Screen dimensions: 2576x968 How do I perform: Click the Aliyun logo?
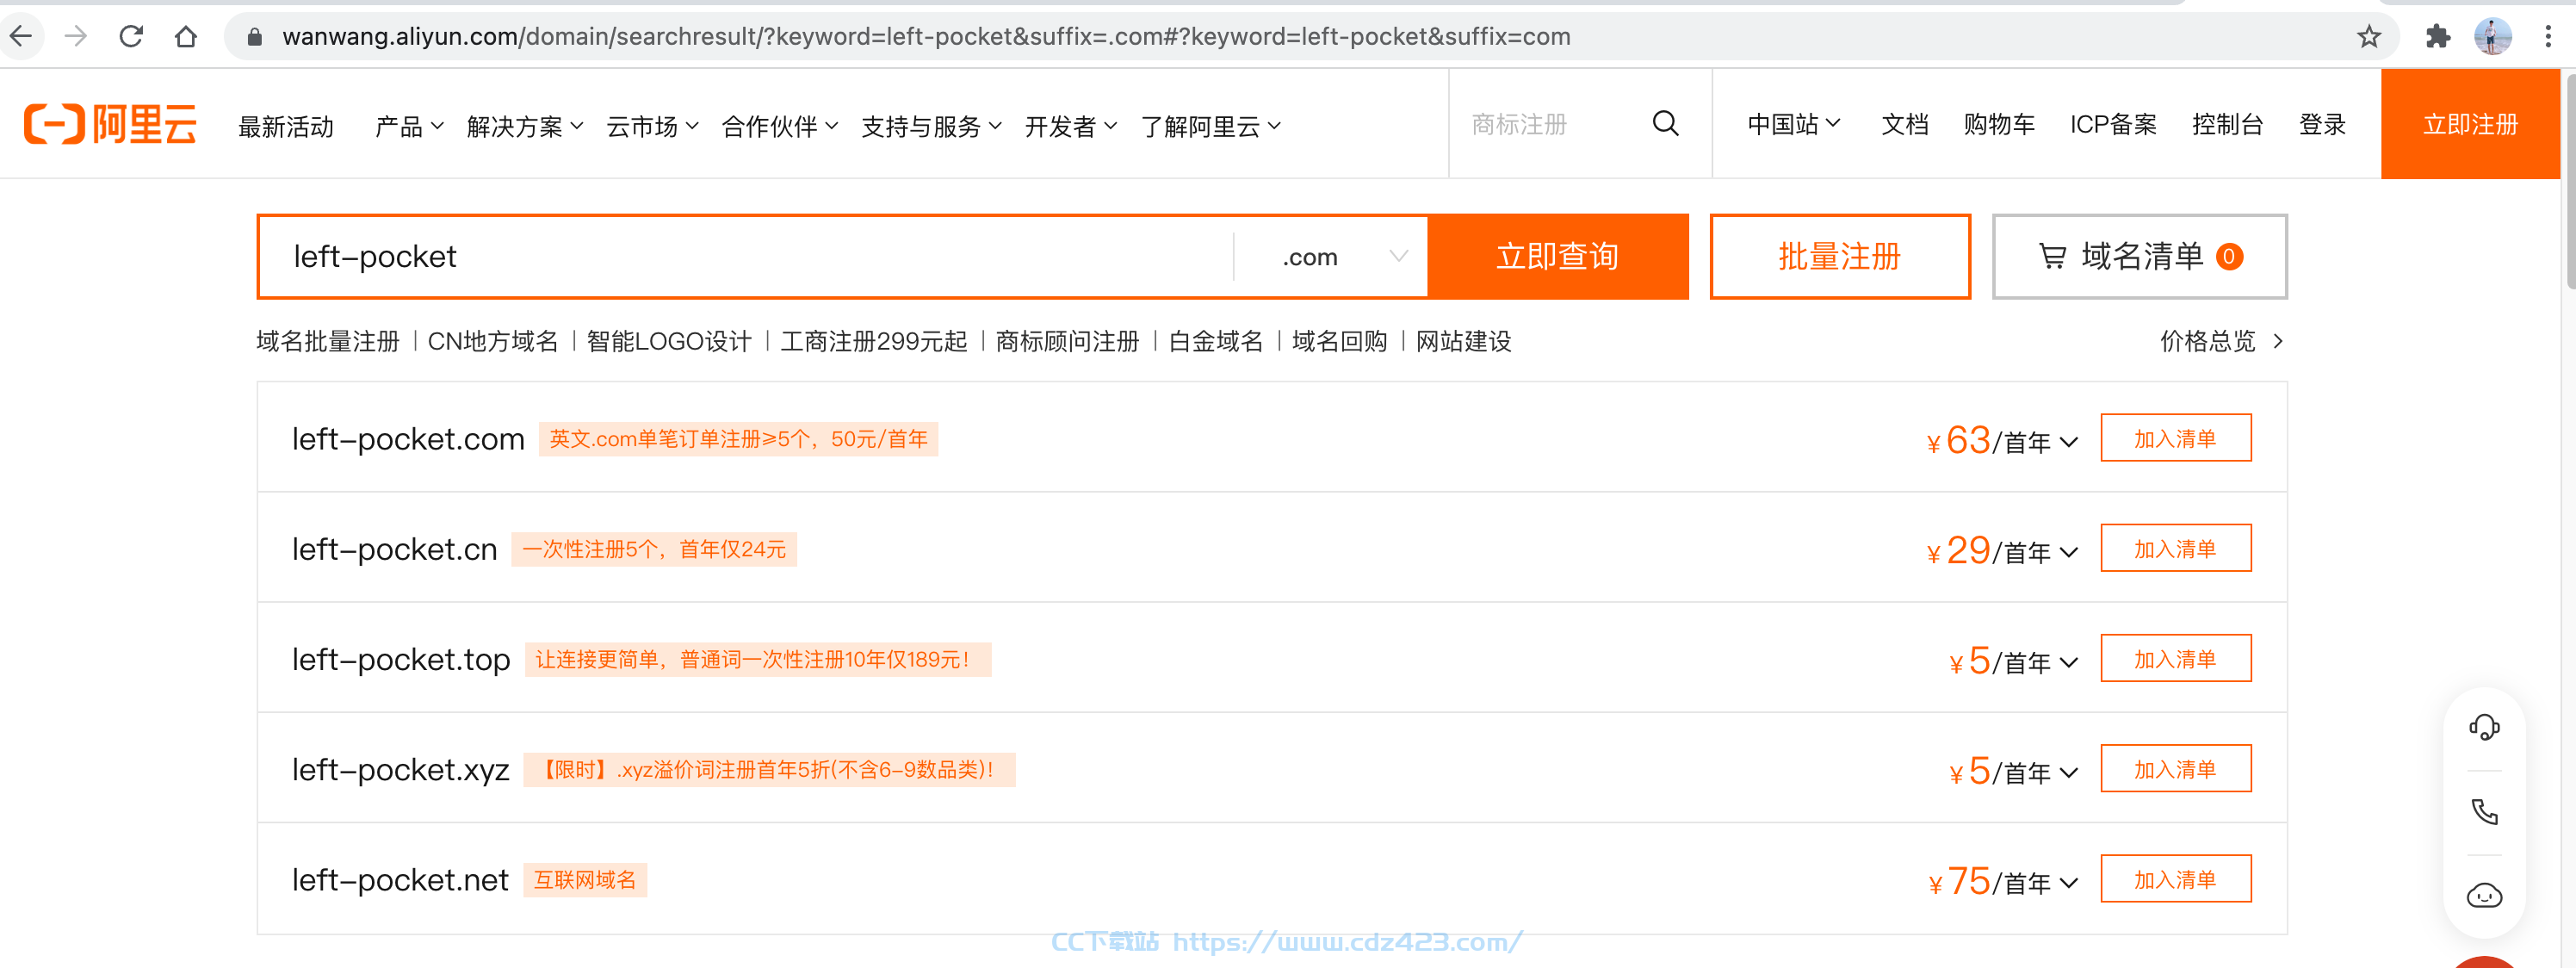pyautogui.click(x=110, y=124)
